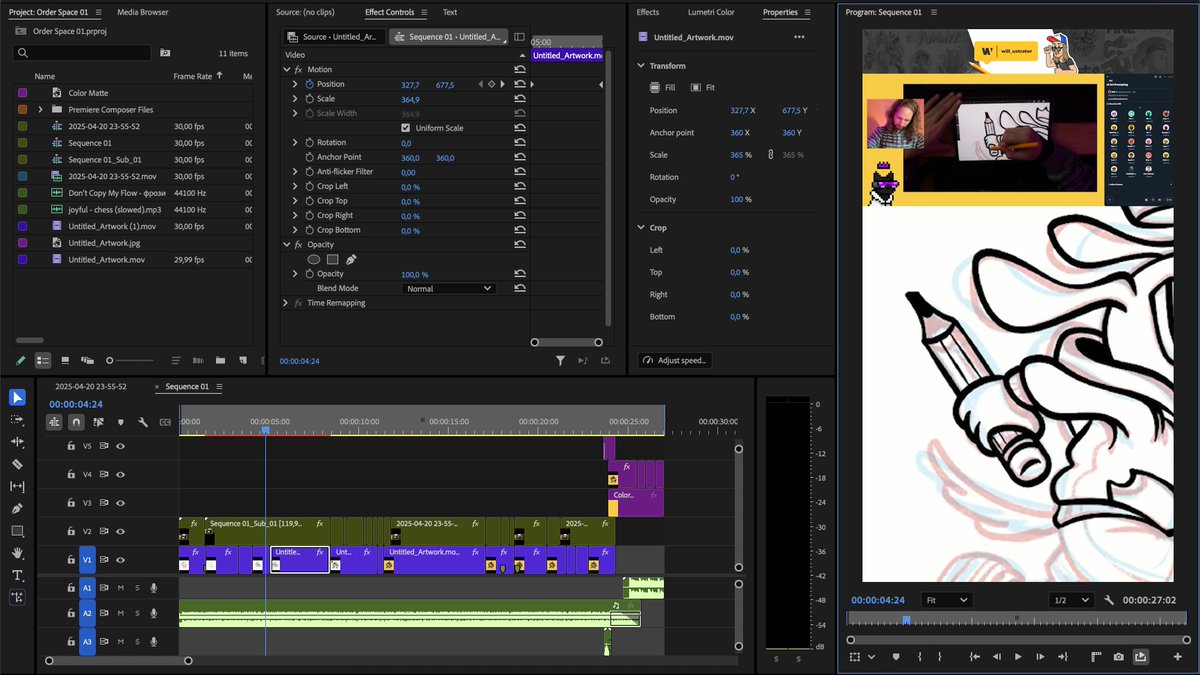Collapse the Transform section in Properties

click(x=641, y=66)
